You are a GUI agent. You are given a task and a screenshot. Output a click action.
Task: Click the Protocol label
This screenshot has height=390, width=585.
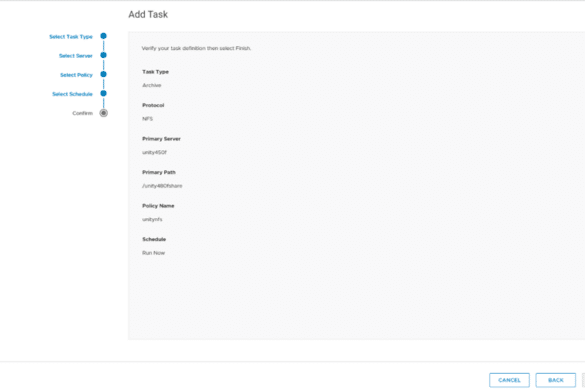pyautogui.click(x=153, y=105)
